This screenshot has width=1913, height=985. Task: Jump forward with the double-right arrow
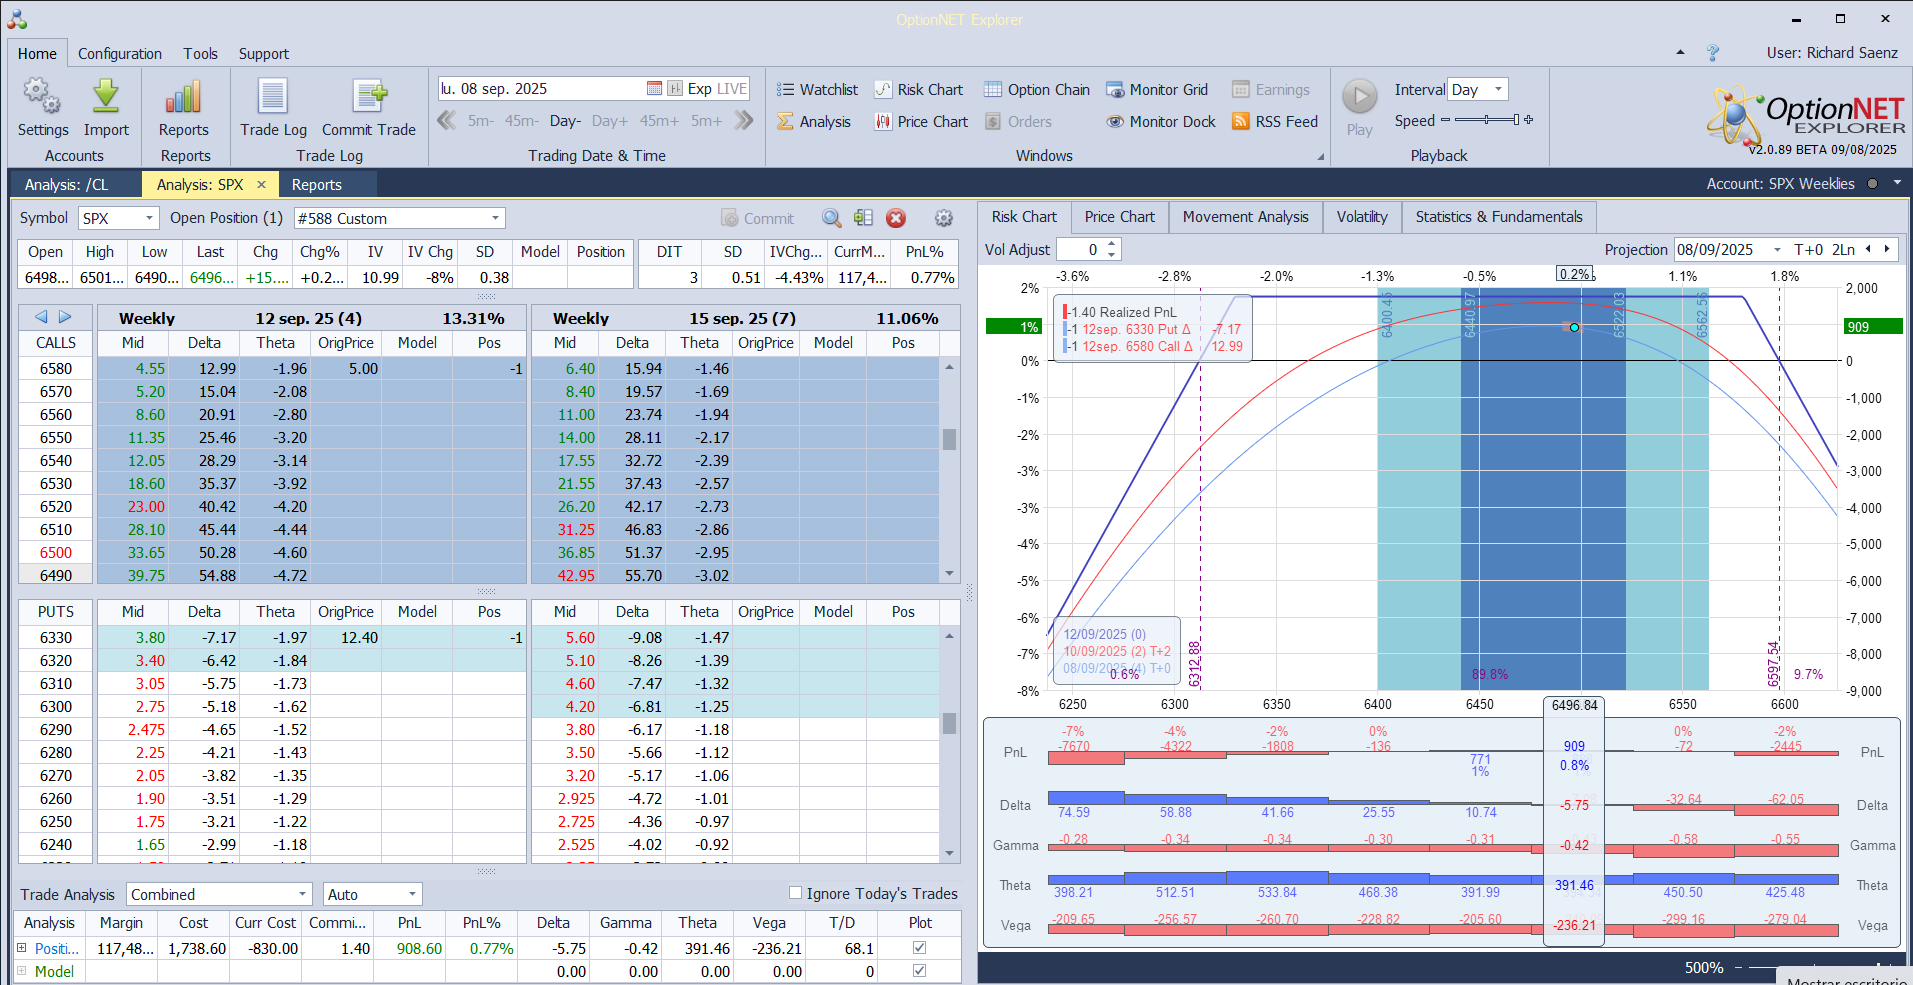(x=744, y=121)
